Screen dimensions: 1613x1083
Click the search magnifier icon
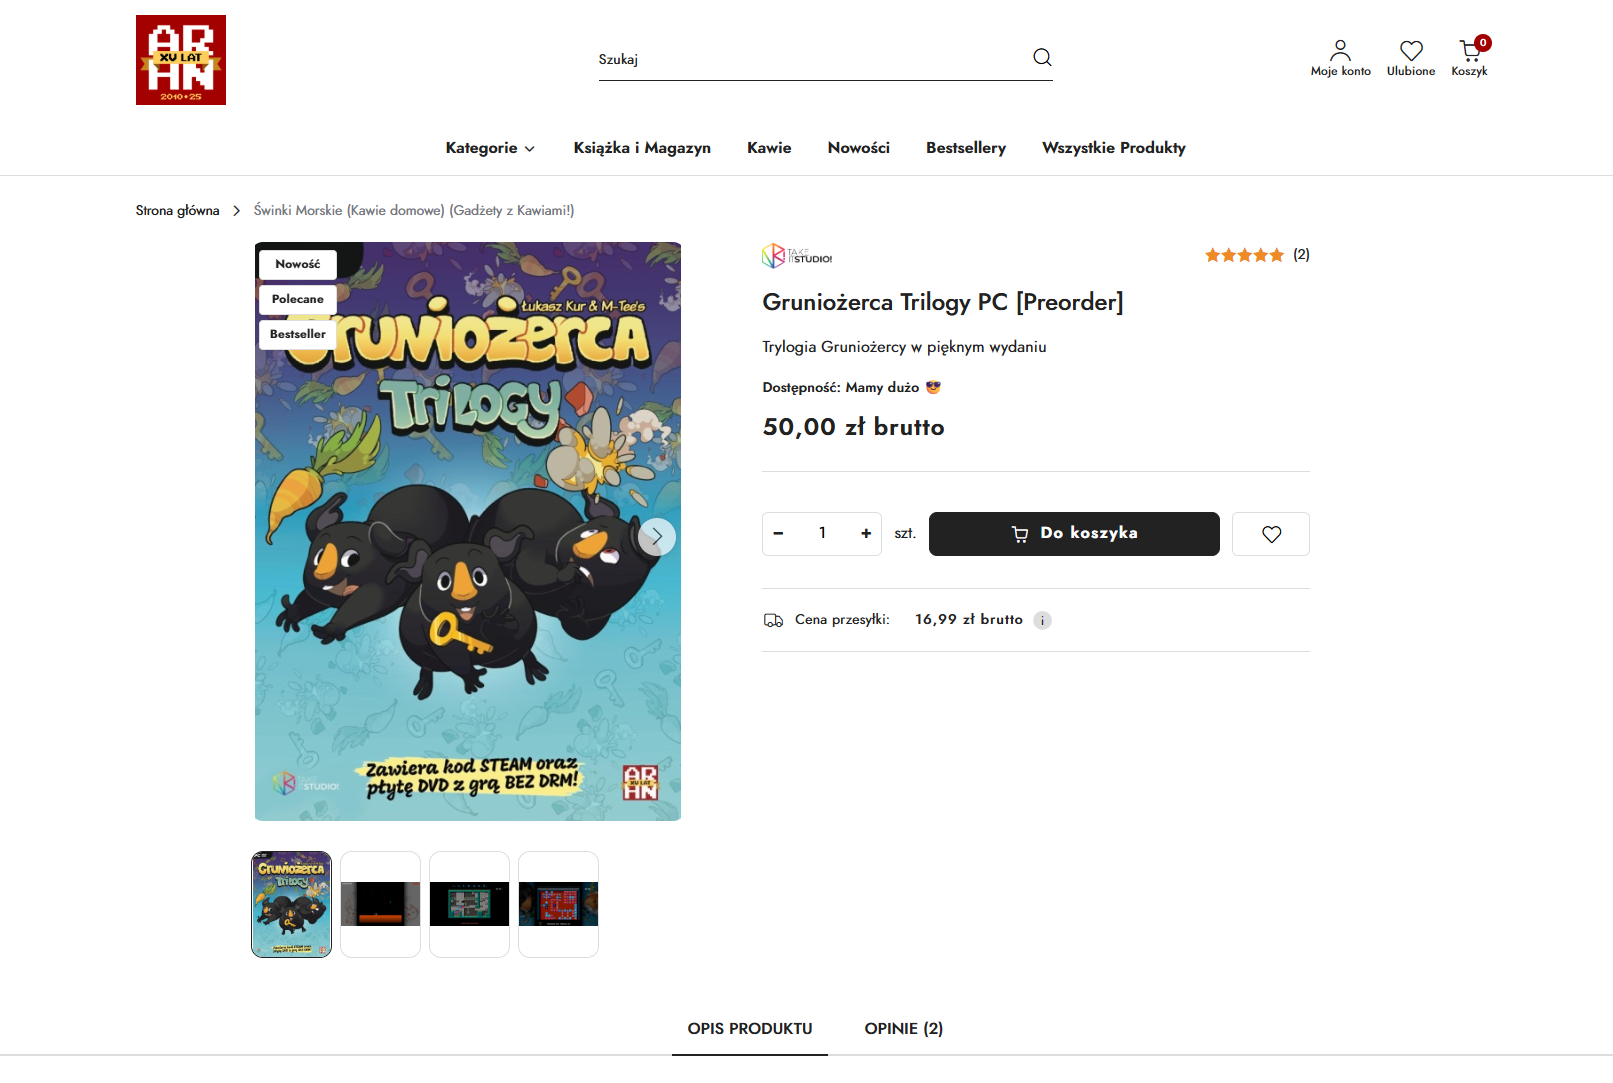click(1042, 58)
